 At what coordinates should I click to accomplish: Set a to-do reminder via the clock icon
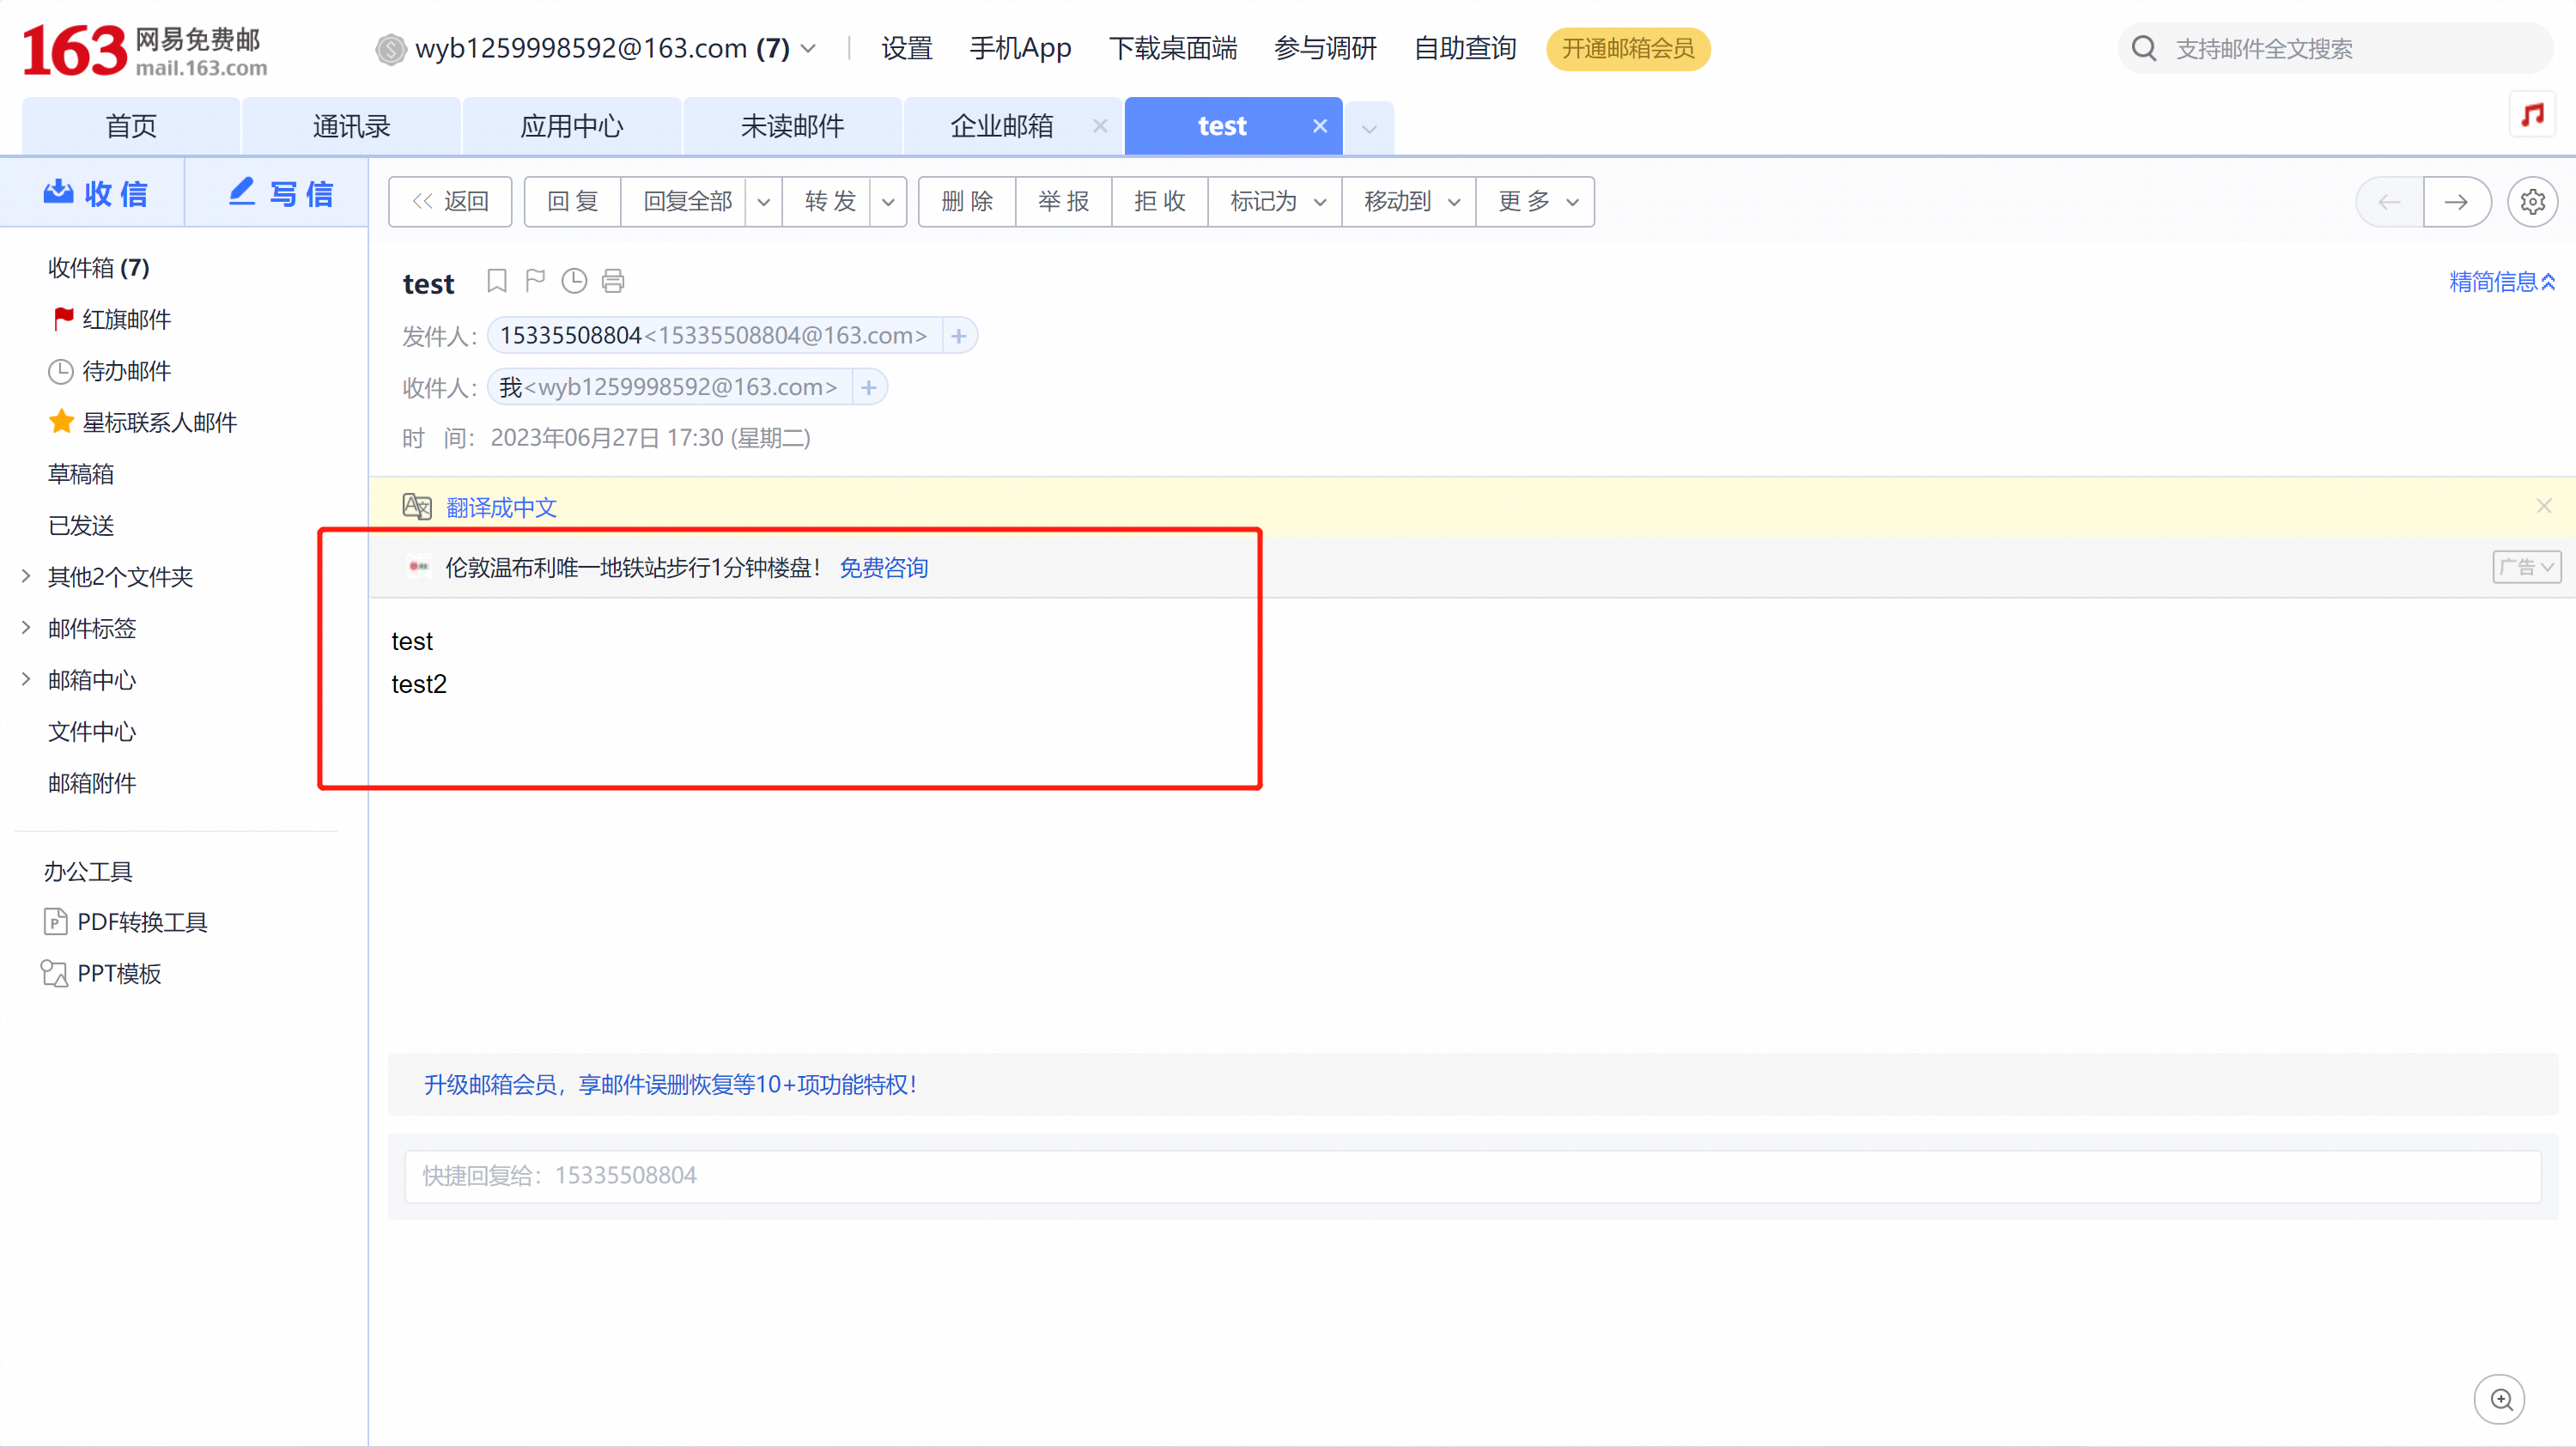pyautogui.click(x=574, y=281)
